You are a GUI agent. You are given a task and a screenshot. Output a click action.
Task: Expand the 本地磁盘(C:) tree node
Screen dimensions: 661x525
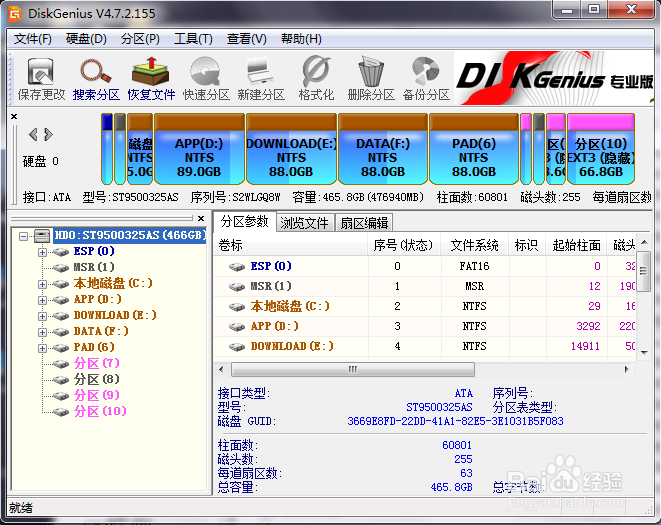coord(42,284)
